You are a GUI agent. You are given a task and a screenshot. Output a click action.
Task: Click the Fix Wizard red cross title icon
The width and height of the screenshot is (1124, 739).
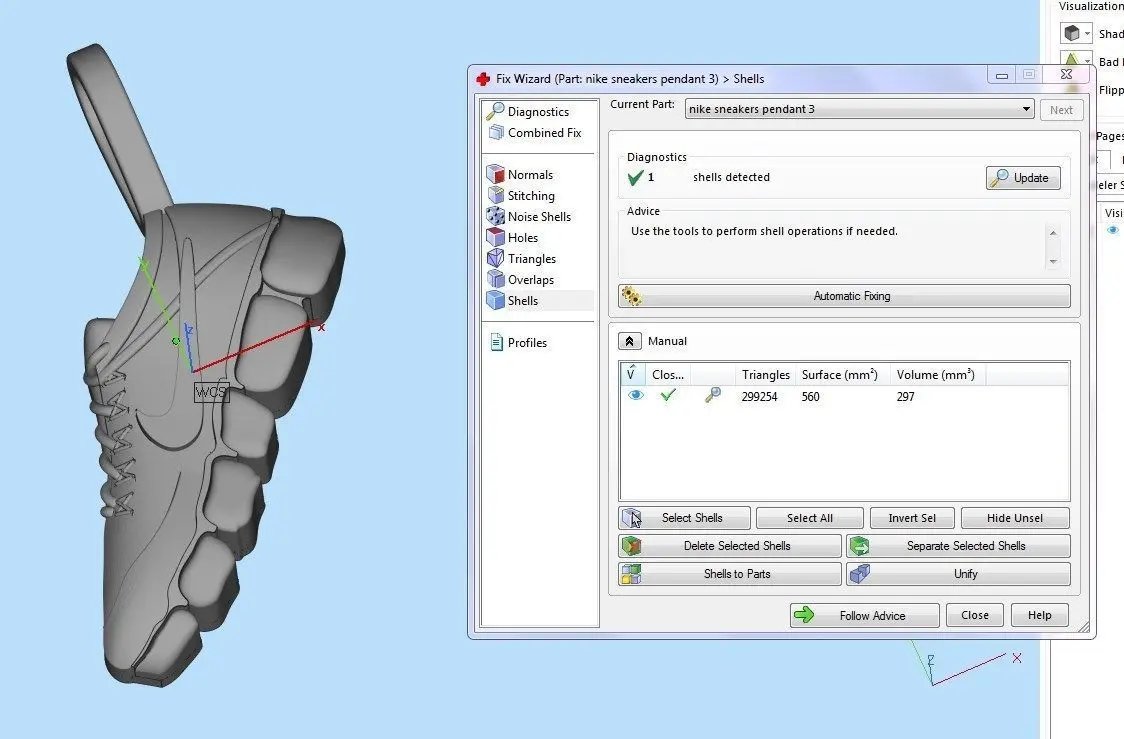(483, 79)
